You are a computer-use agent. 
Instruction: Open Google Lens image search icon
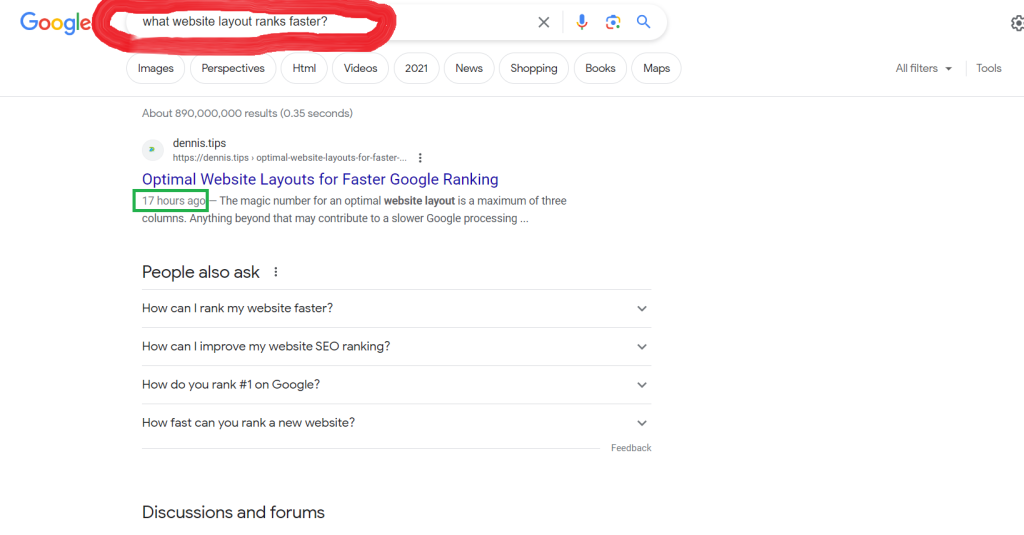tap(613, 22)
